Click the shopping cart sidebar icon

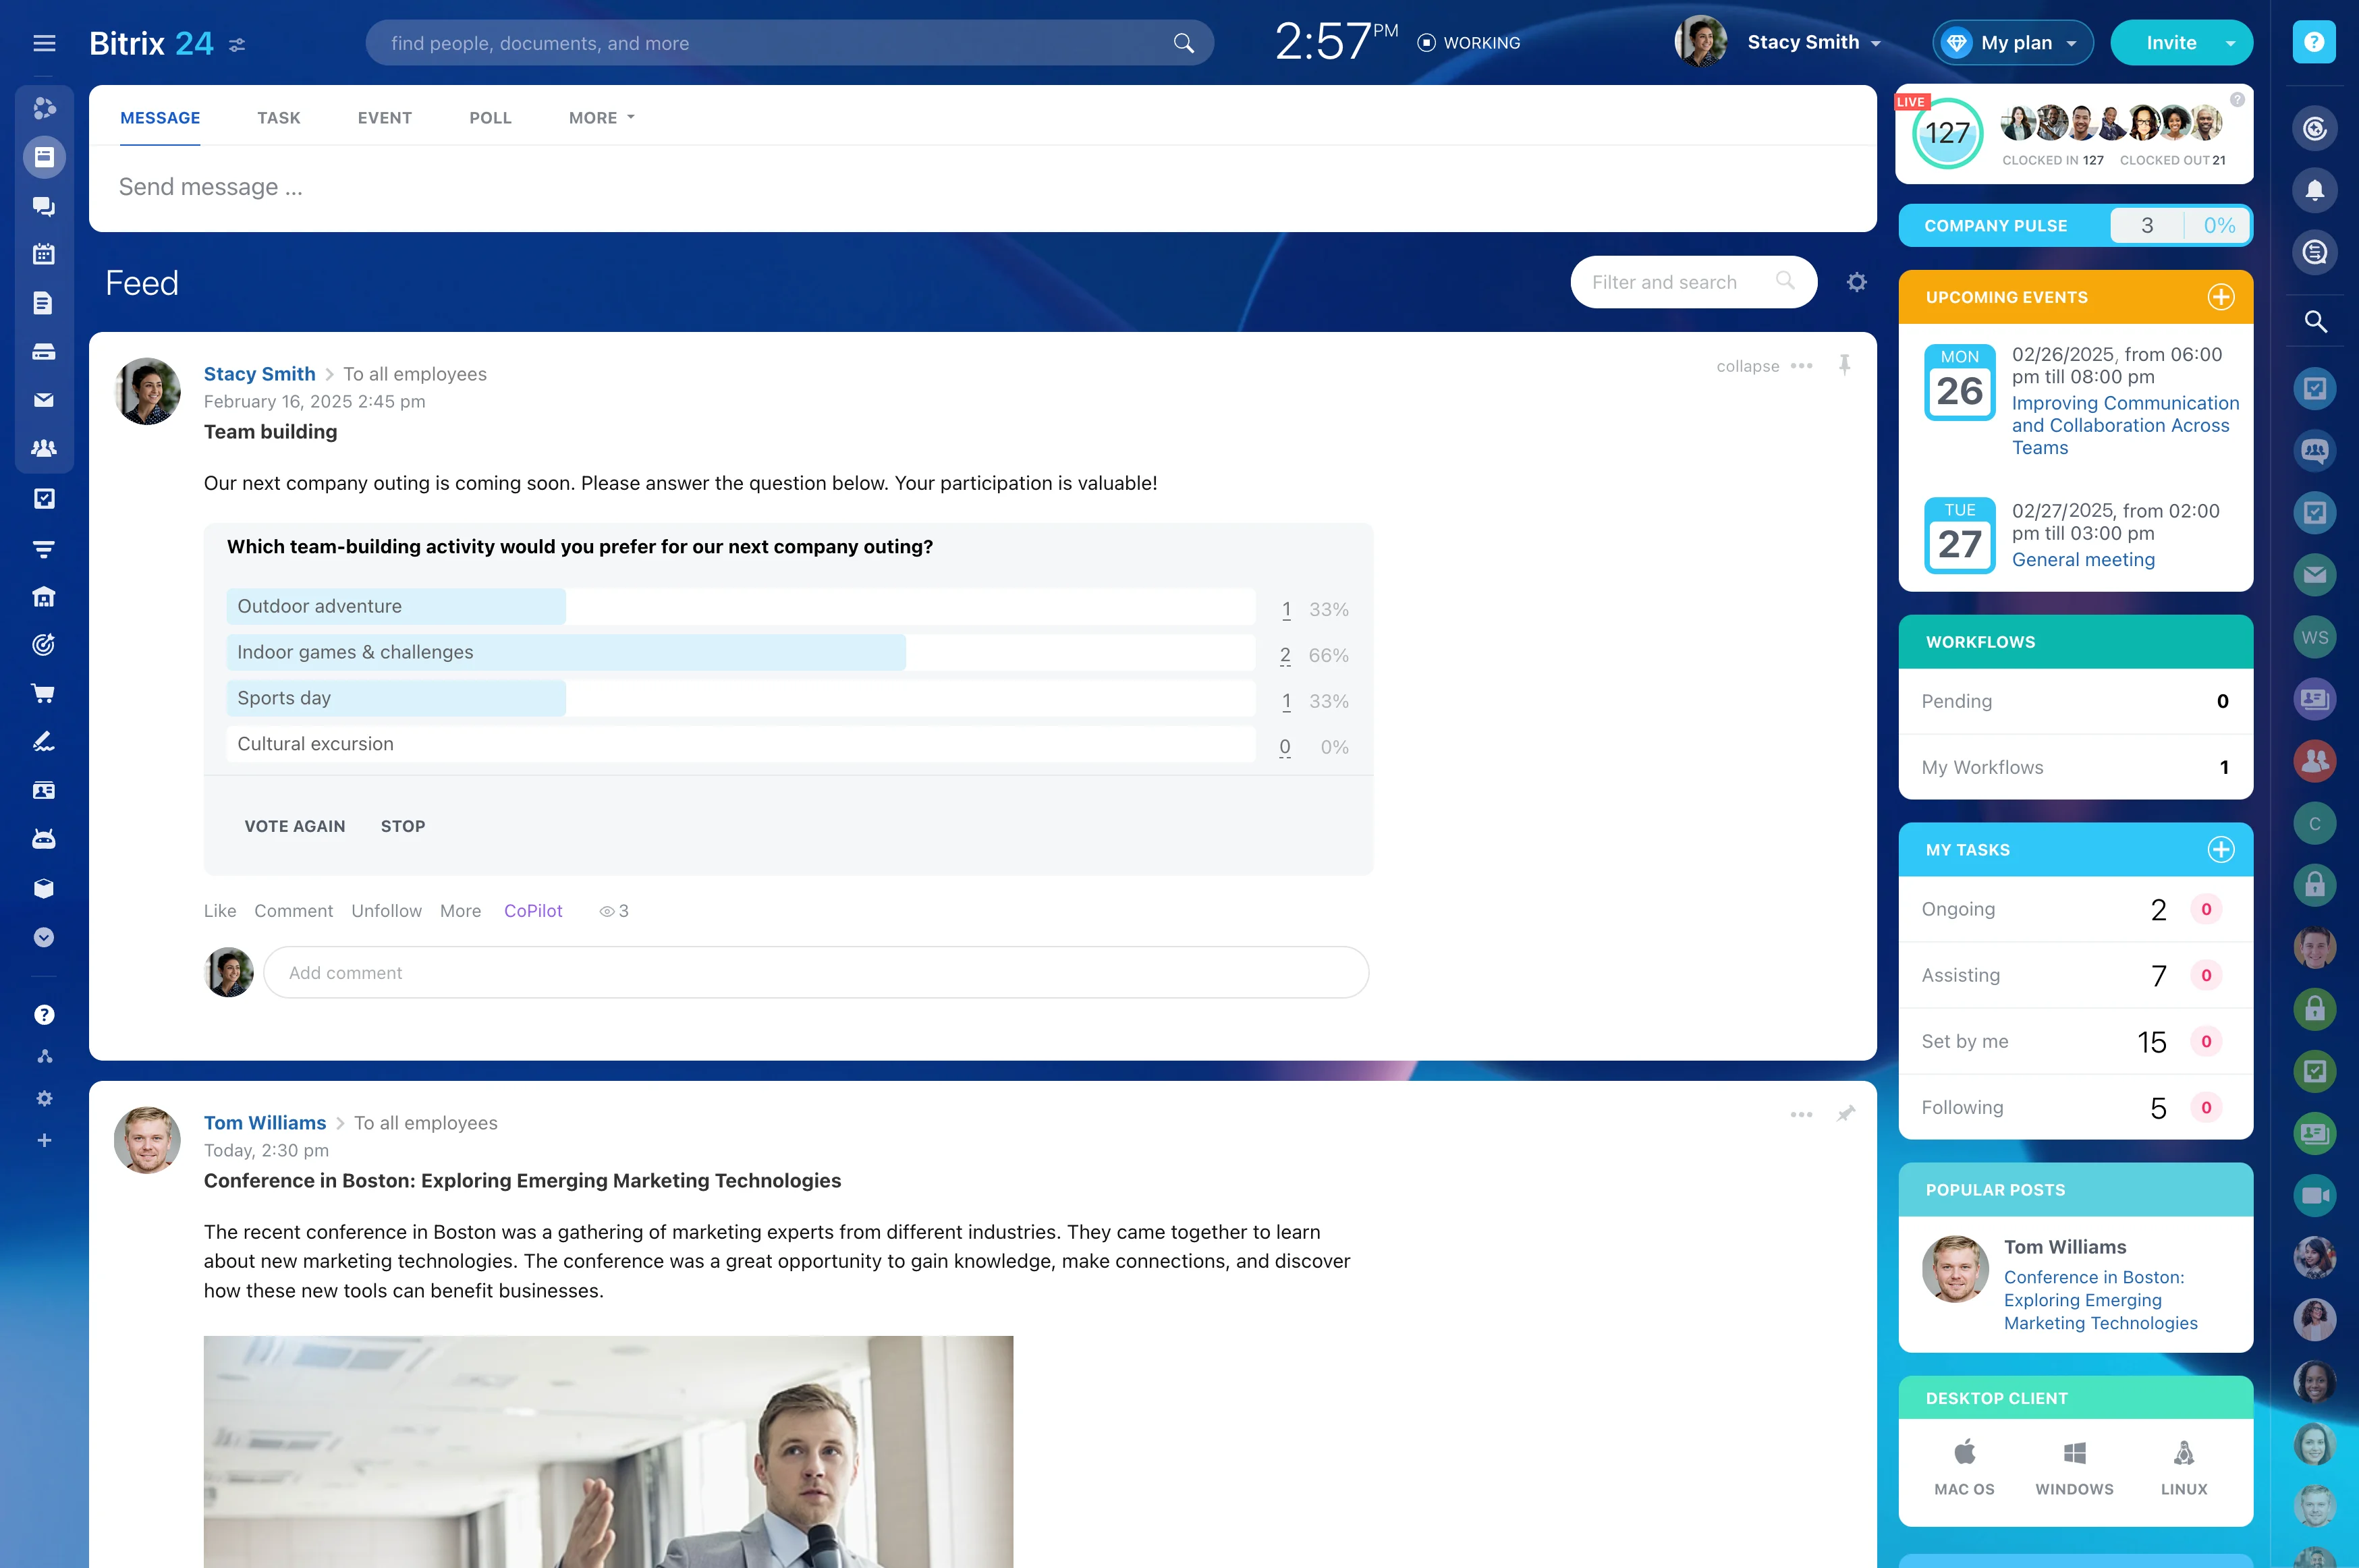[43, 693]
